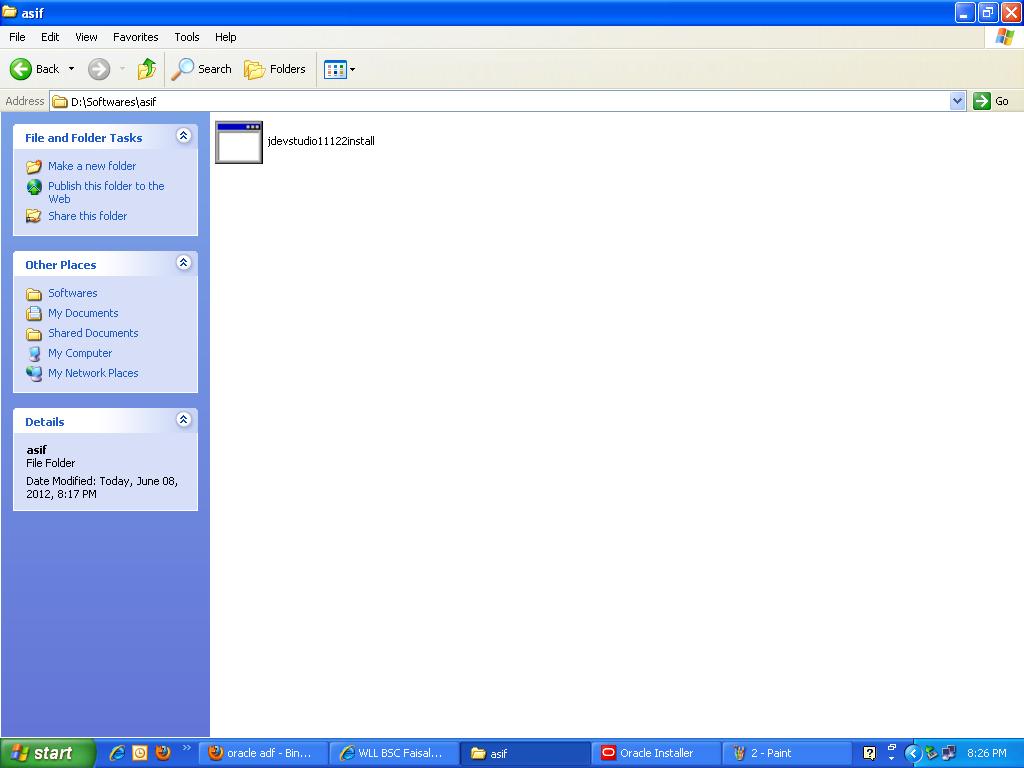This screenshot has width=1024, height=768.
Task: Click Make a new folder
Action: coord(92,166)
